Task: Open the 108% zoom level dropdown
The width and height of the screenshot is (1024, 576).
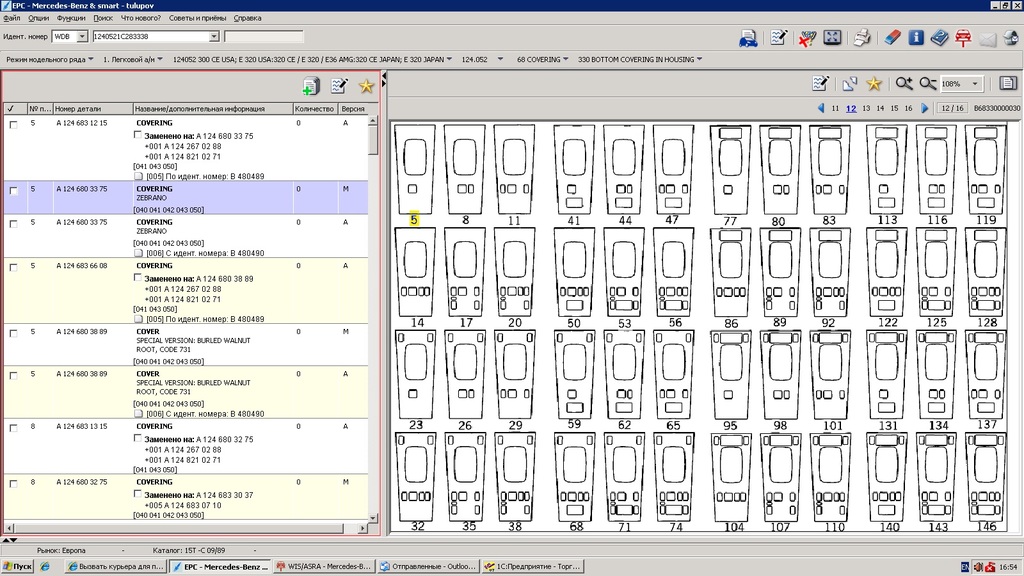Action: tap(975, 84)
